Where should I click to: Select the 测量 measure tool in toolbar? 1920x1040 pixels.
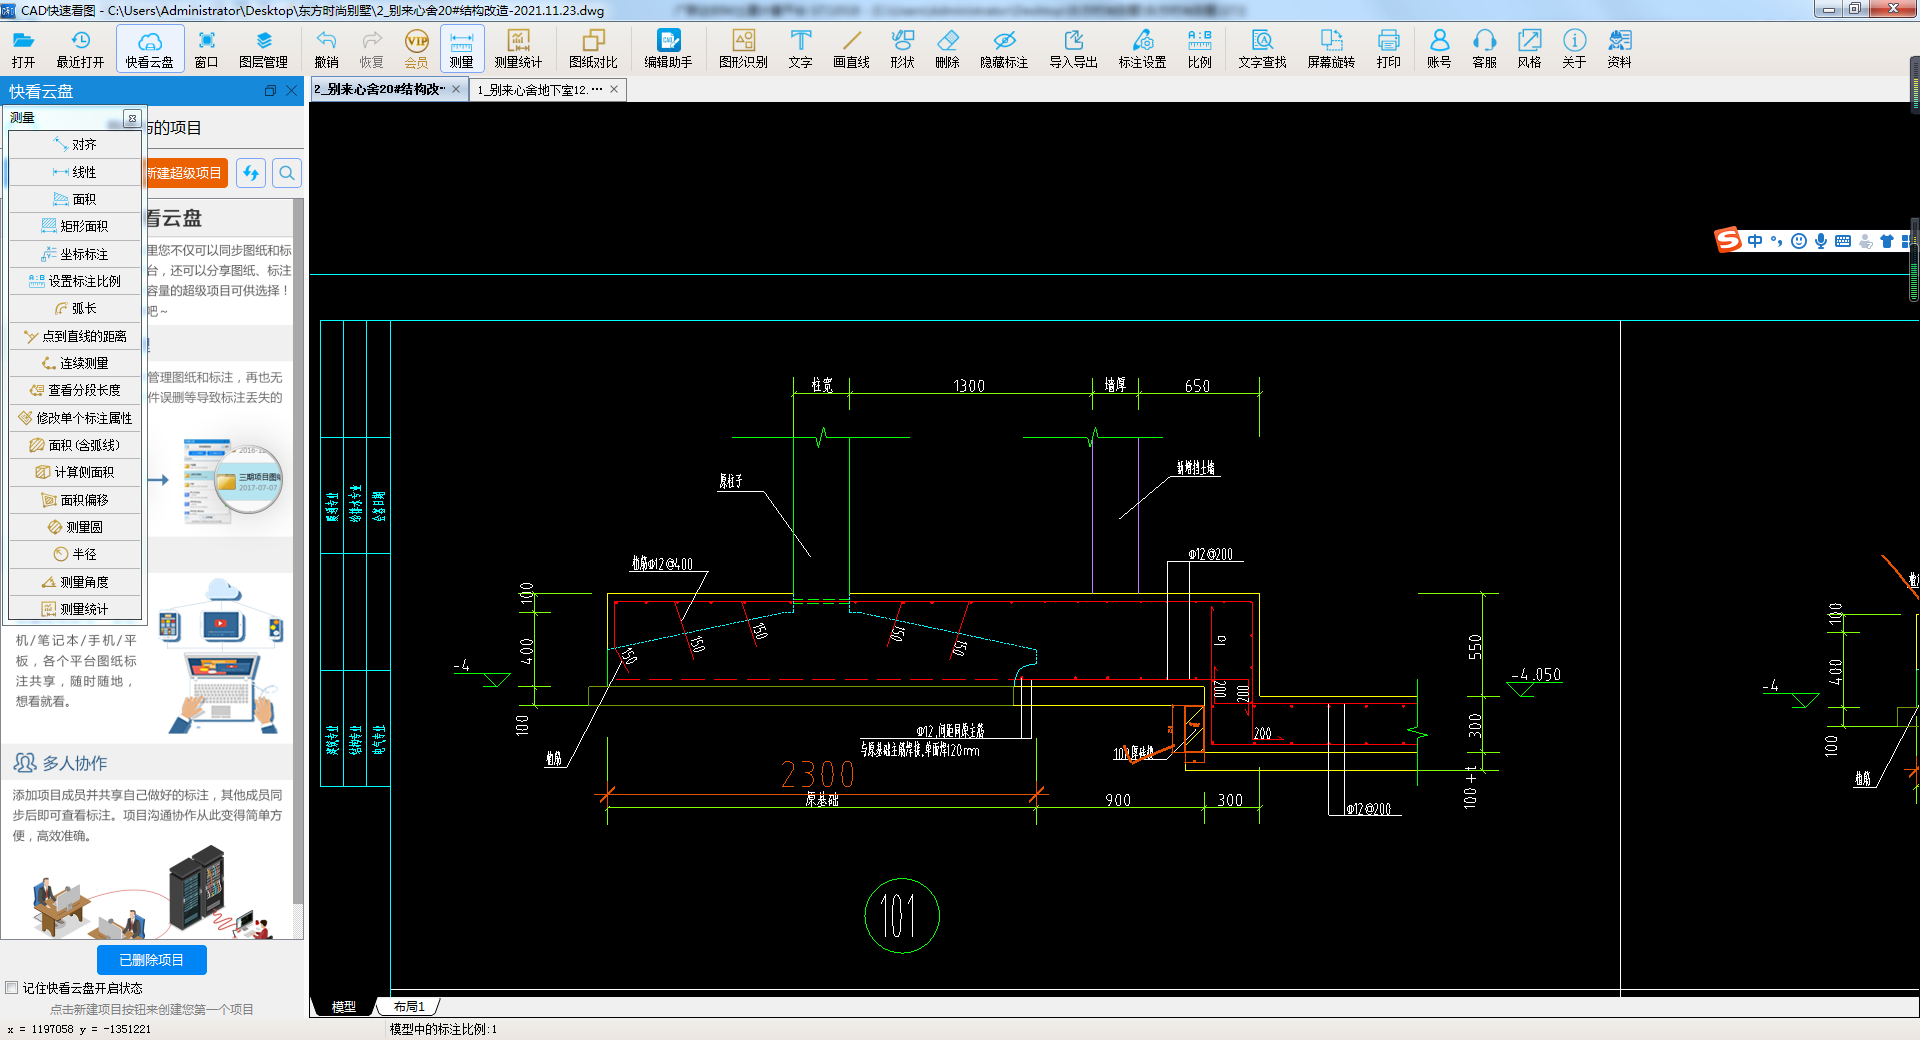[462, 48]
